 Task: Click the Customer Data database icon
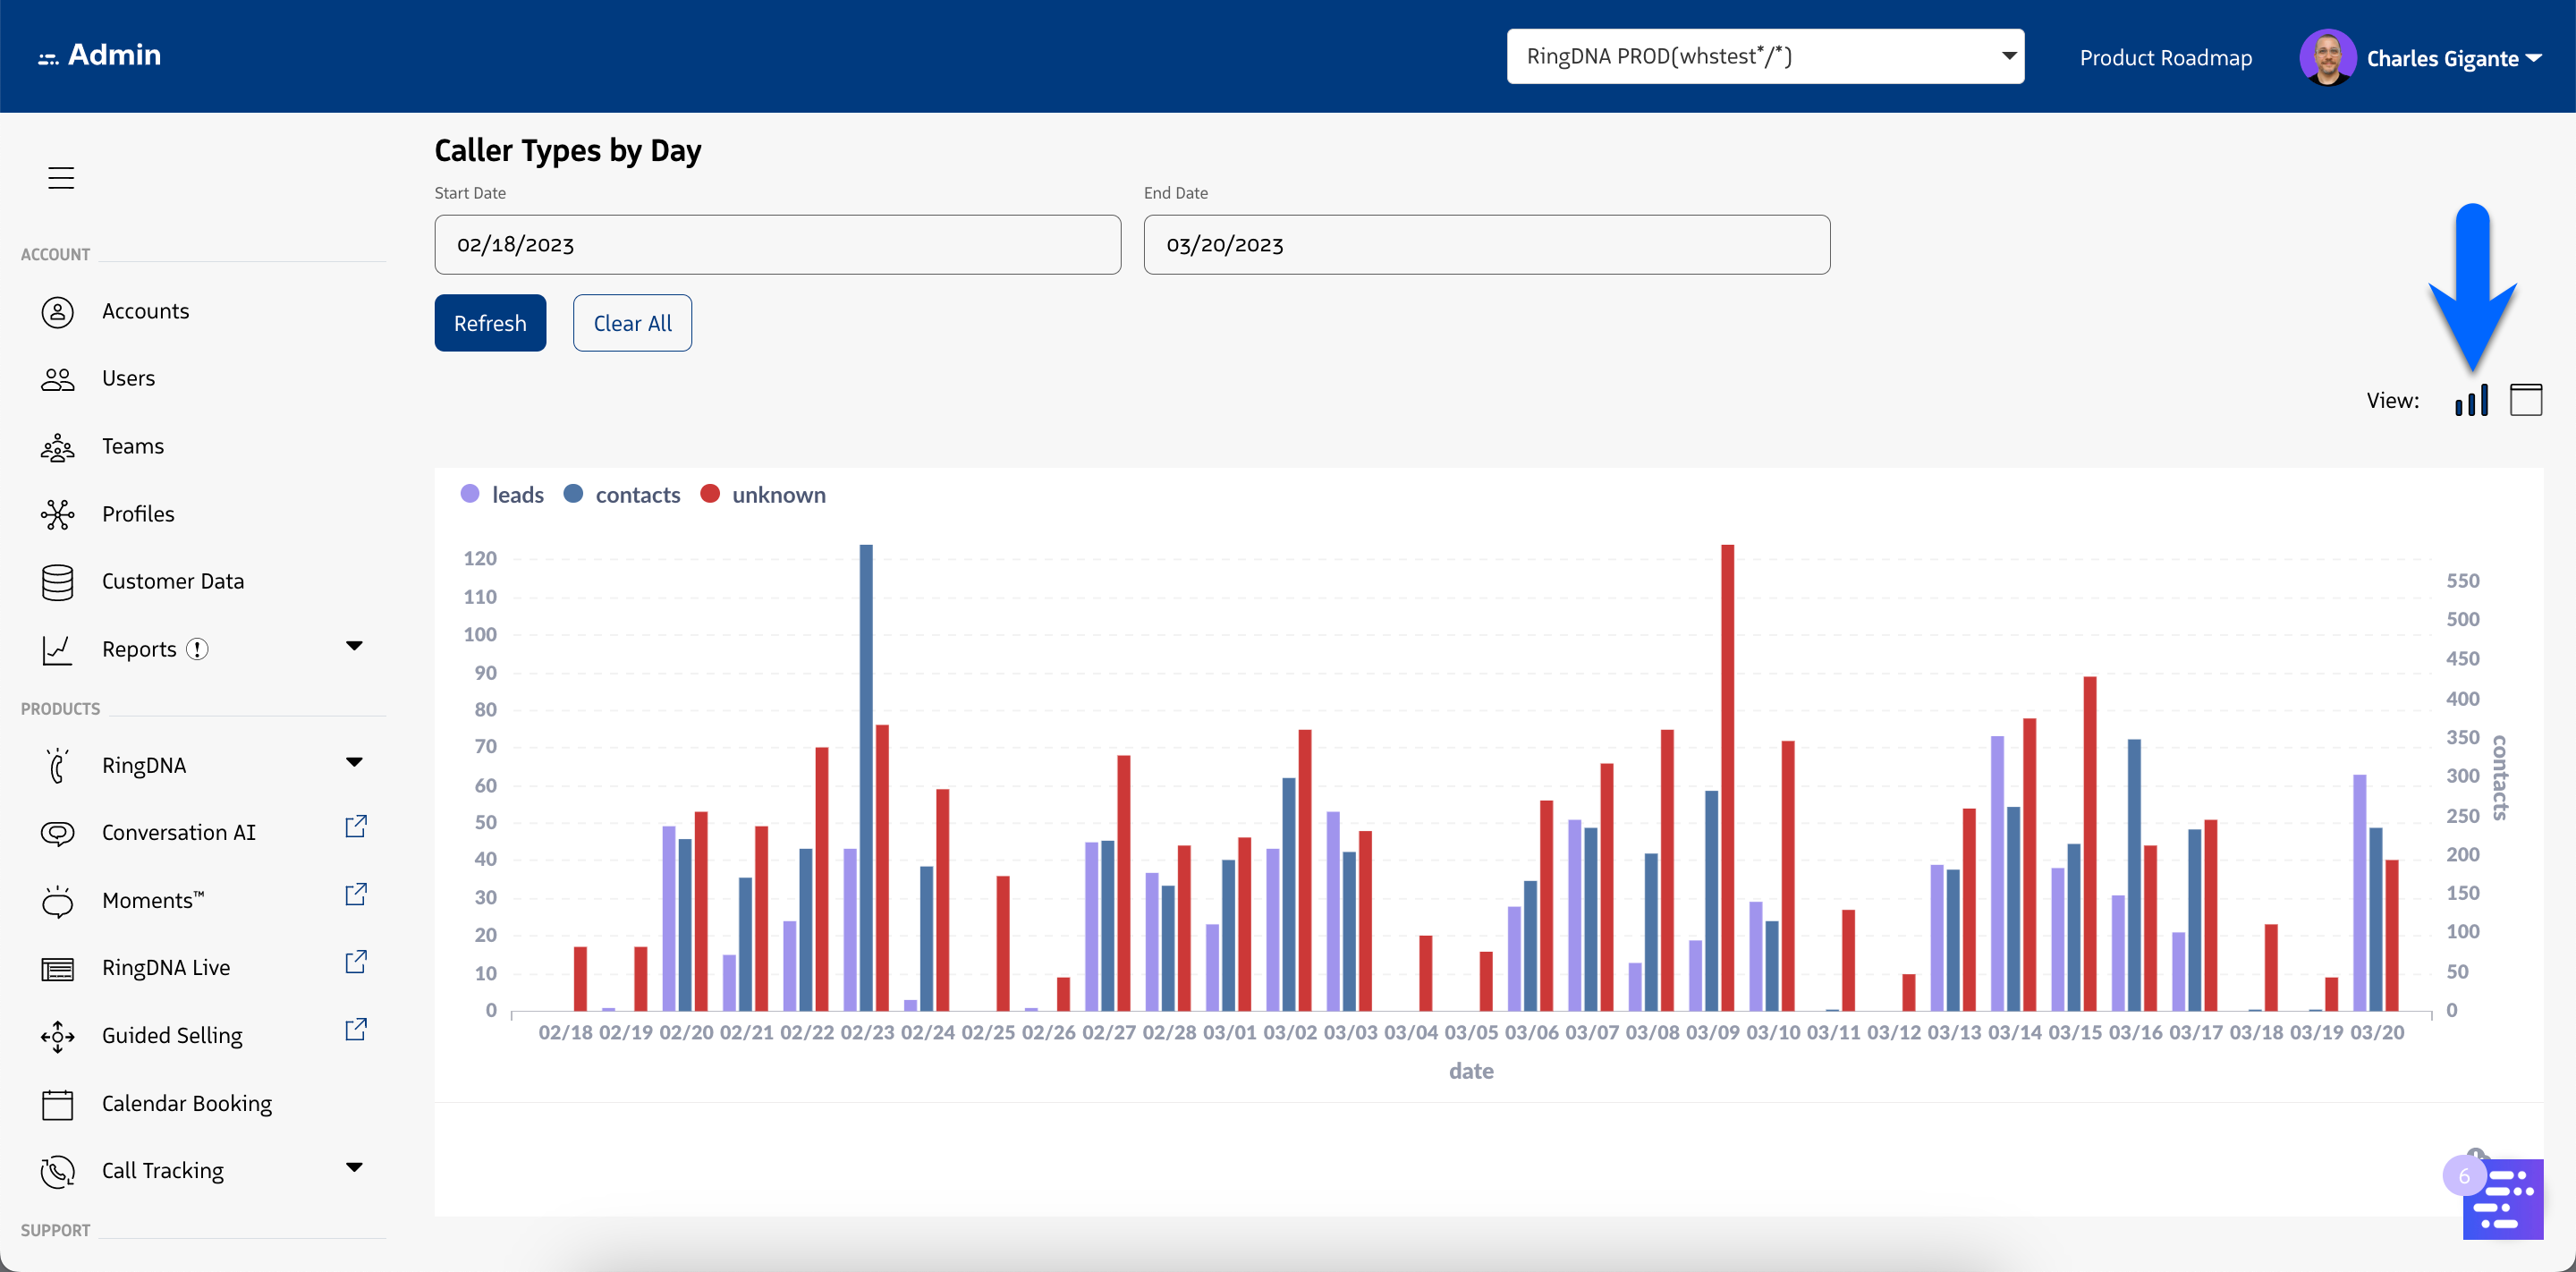point(57,582)
